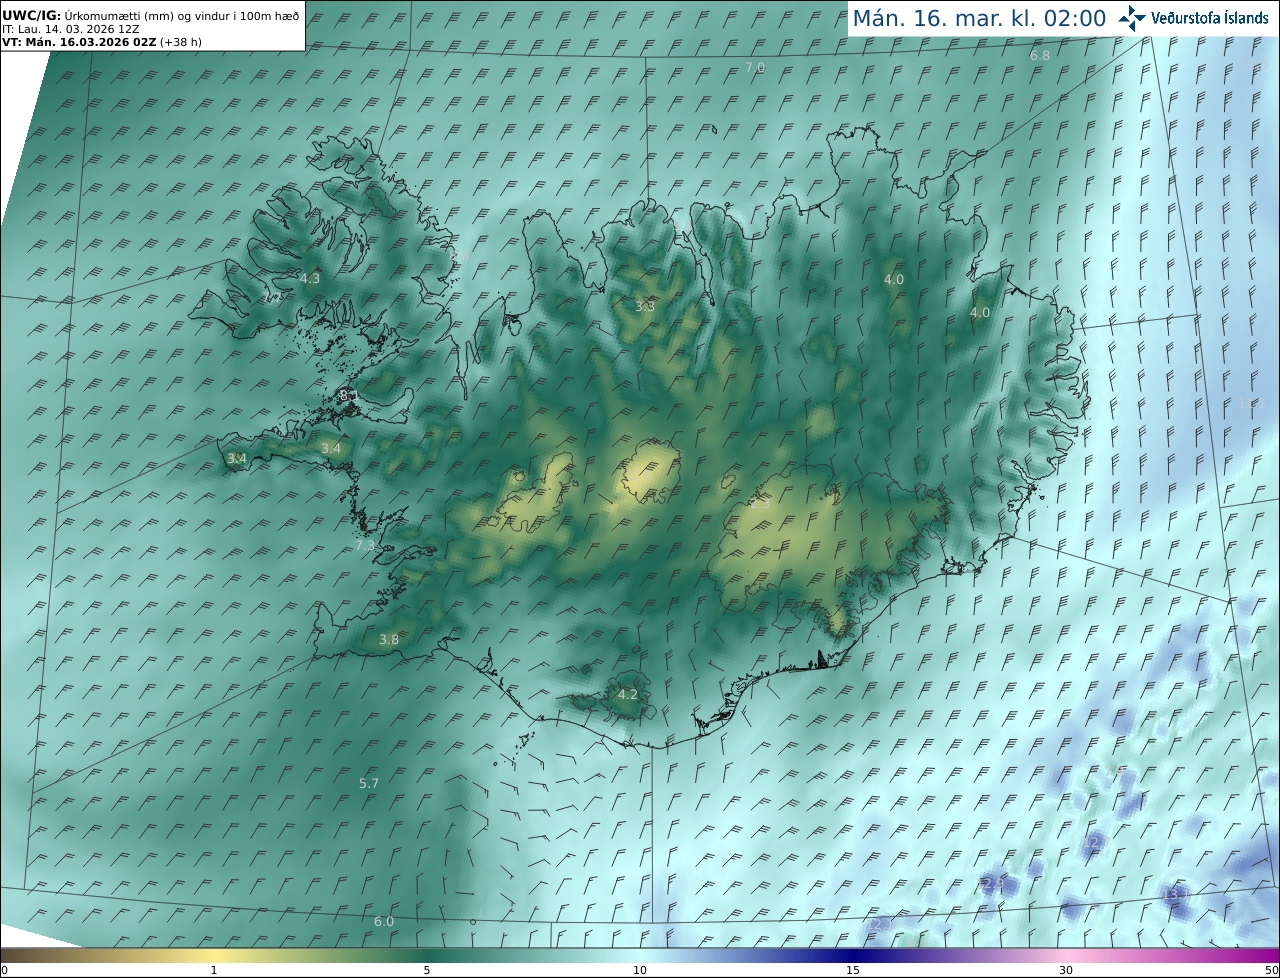Click the 12.1 value label on the map
Image resolution: width=1280 pixels, height=978 pixels.
click(x=878, y=924)
